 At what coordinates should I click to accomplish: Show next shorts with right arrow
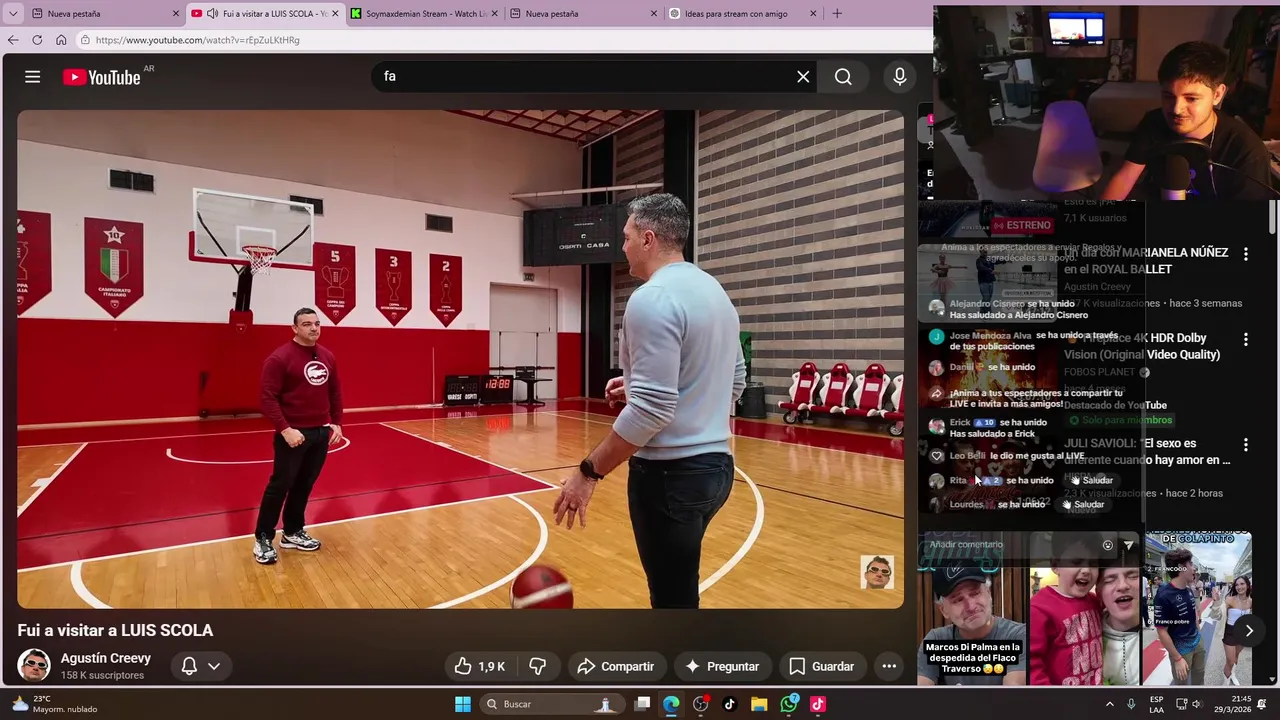[x=1249, y=630]
